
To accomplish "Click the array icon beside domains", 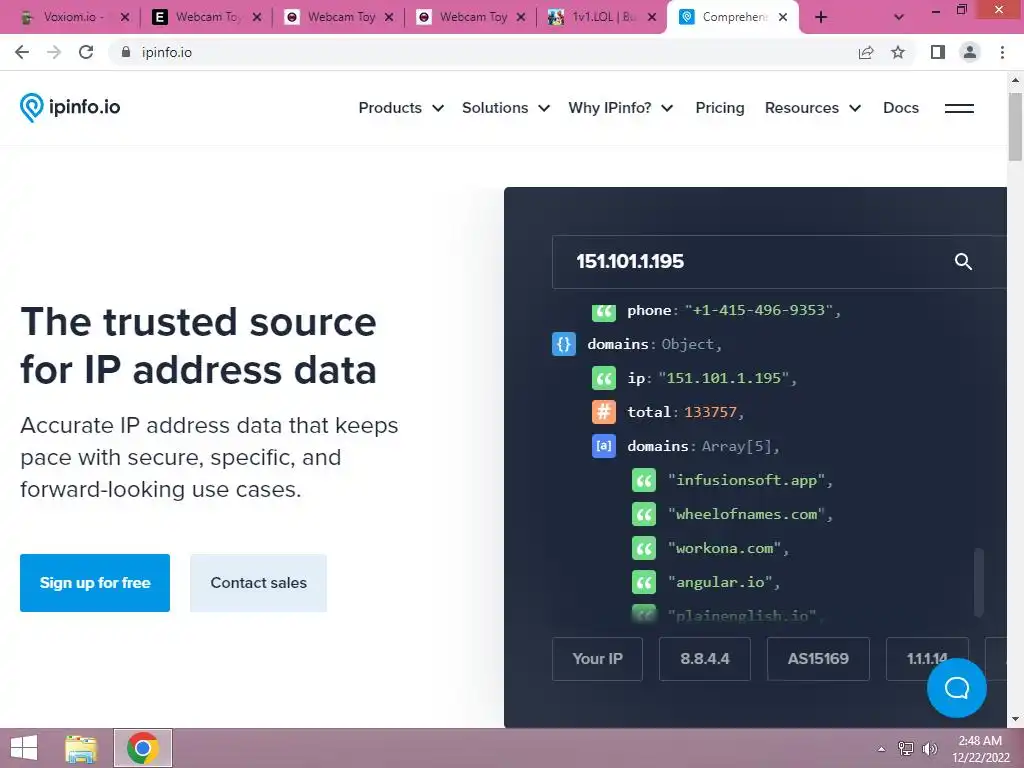I will pos(603,446).
